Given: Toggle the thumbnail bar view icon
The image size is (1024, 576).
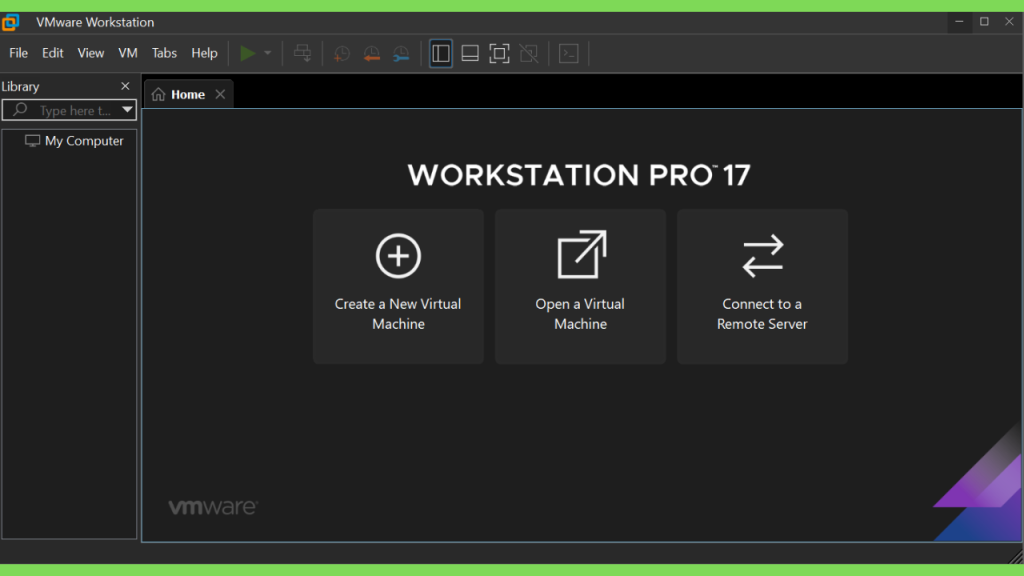Looking at the screenshot, I should [x=470, y=54].
